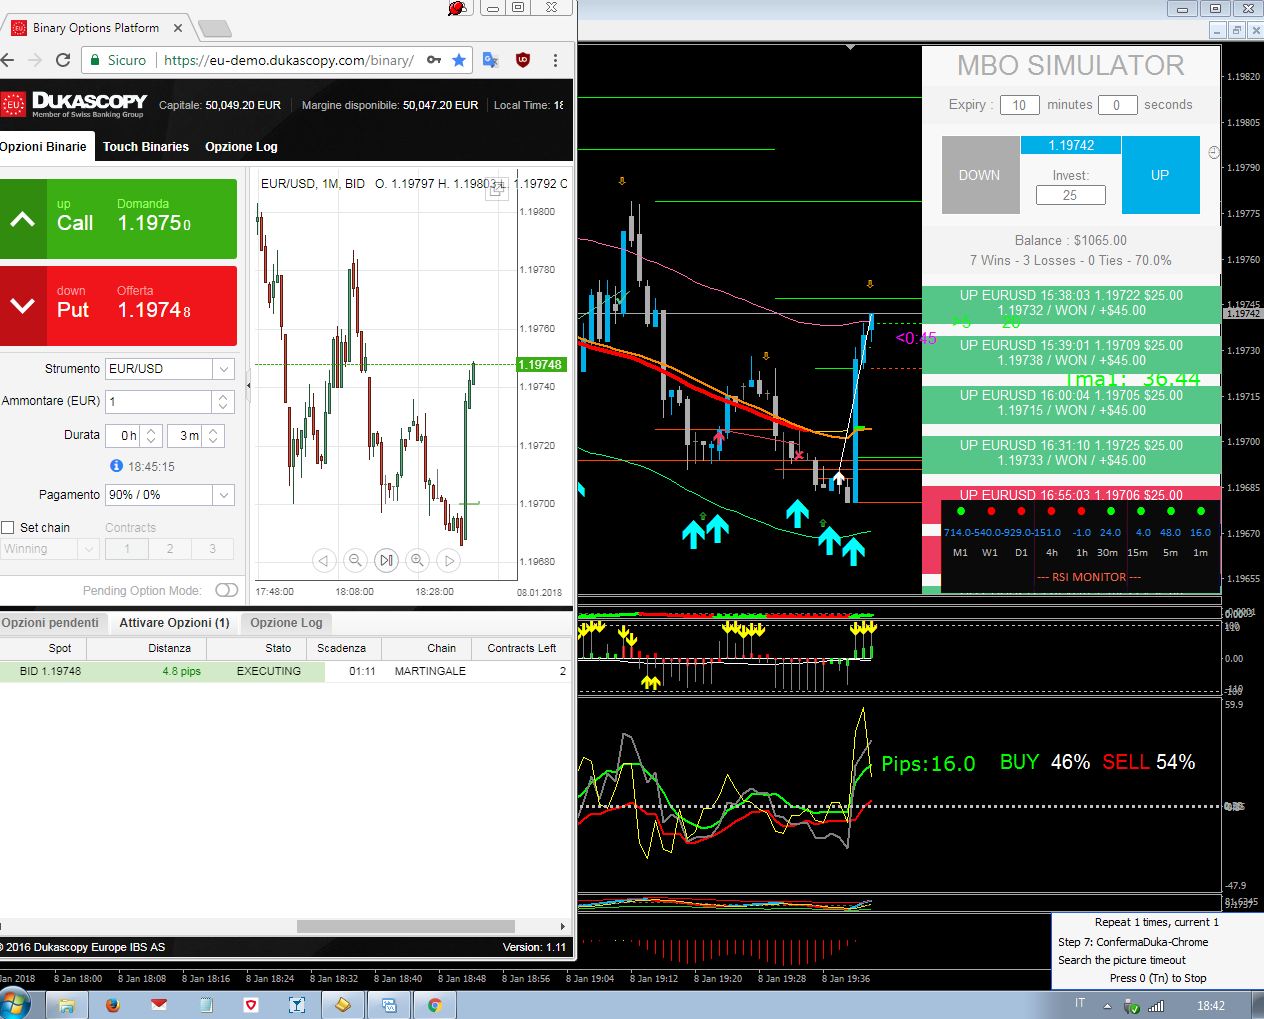Image resolution: width=1264 pixels, height=1019 pixels.
Task: Select 1 contract button
Action: (x=126, y=549)
